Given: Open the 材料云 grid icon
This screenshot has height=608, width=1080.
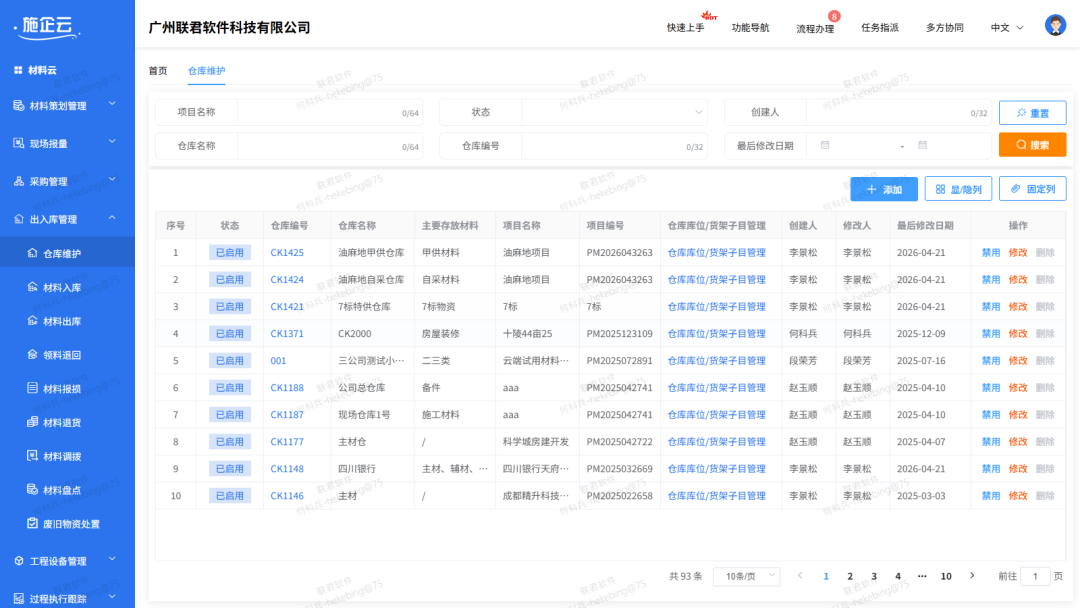Looking at the screenshot, I should pos(18,70).
